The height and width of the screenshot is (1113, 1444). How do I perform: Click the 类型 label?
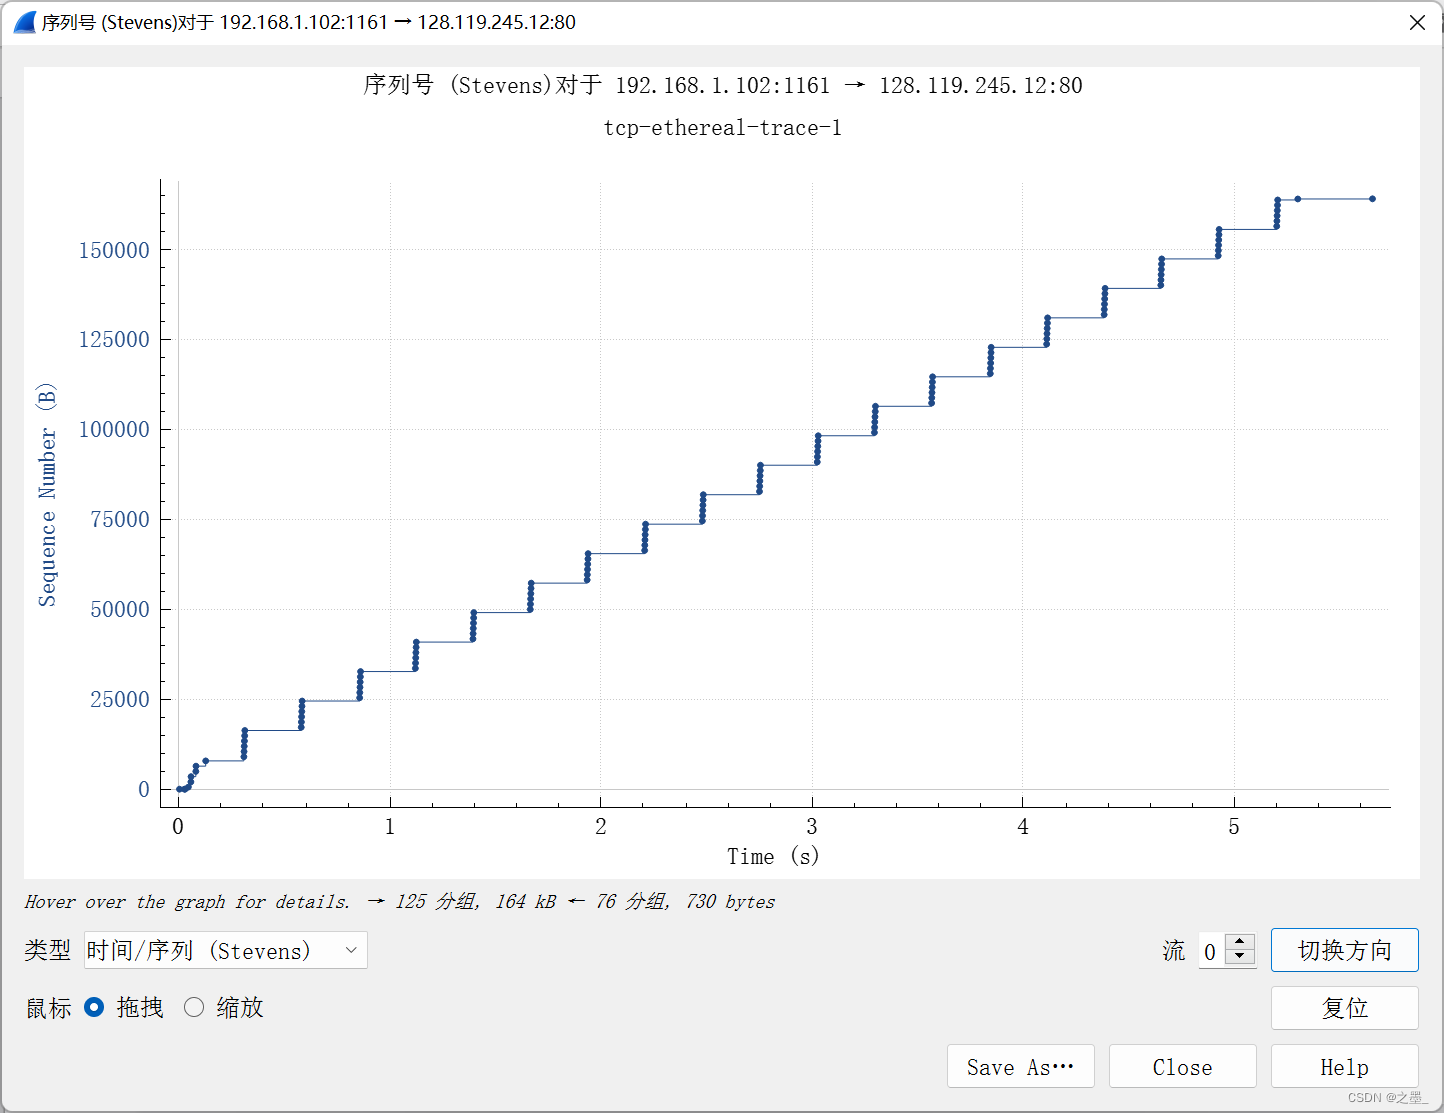pos(48,950)
